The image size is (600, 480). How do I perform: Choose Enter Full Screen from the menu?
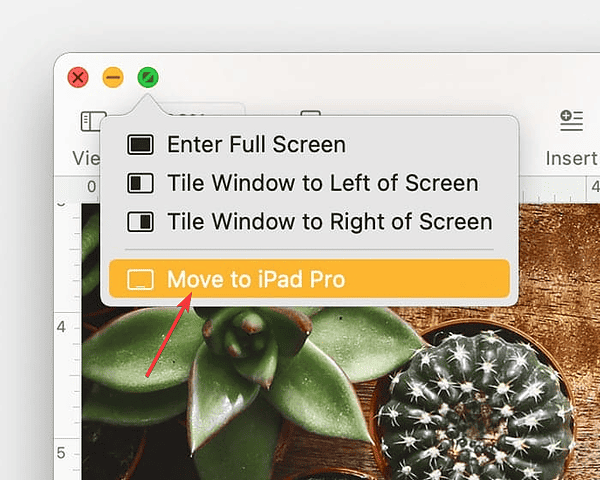256,145
